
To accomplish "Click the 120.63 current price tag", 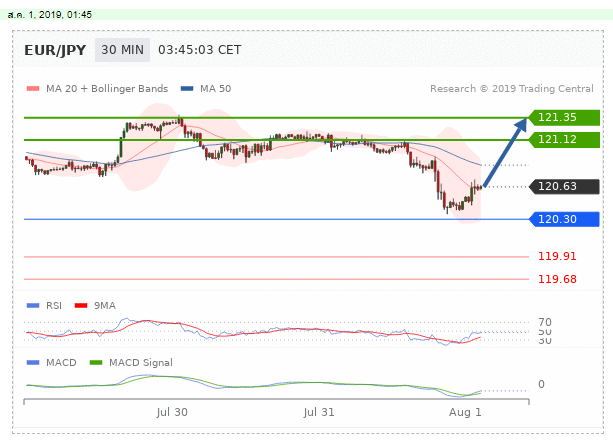I will click(x=564, y=186).
